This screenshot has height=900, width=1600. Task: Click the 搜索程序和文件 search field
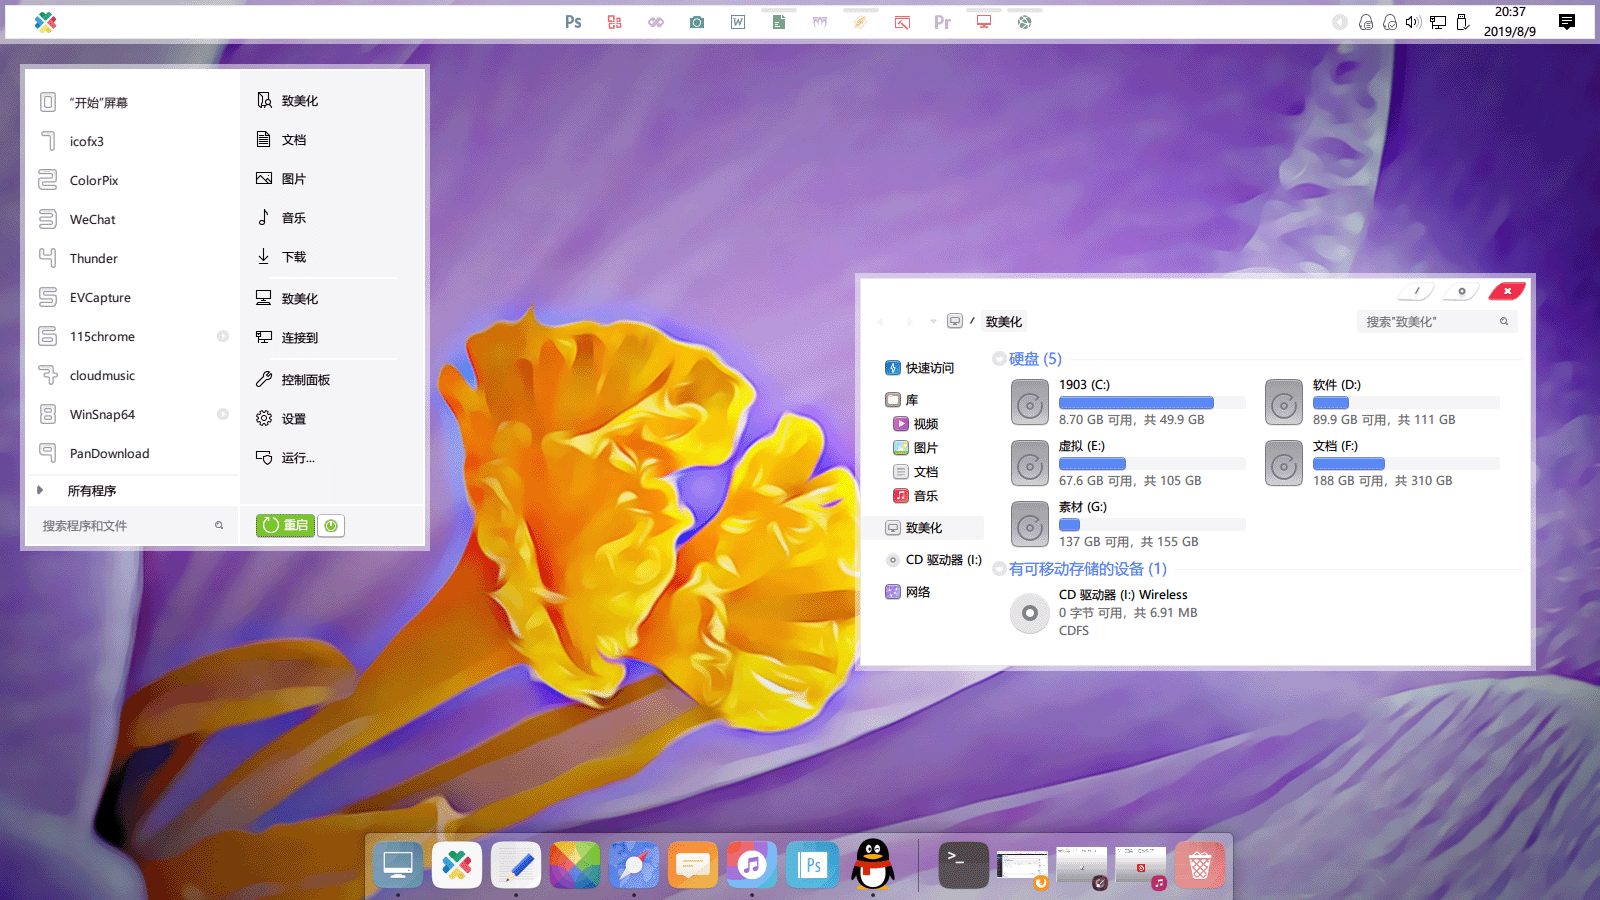point(125,526)
